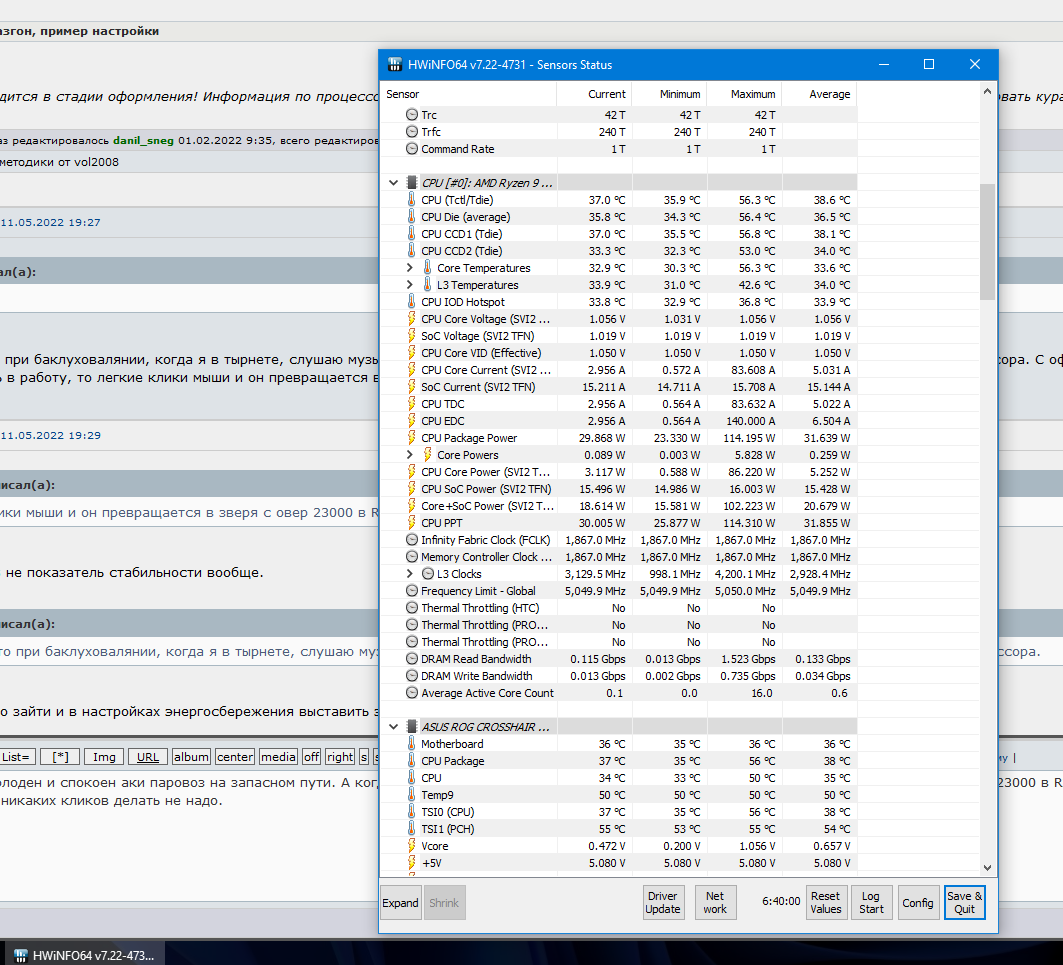Open post timestamp 11.05.2022 19:27 link
The width and height of the screenshot is (1063, 965).
50,222
